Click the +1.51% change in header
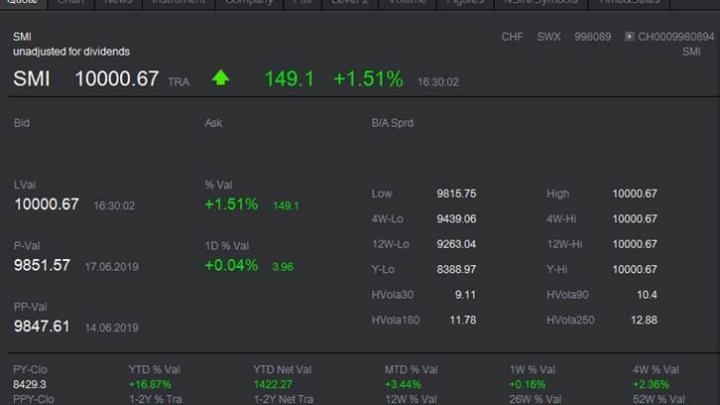Screen dimensions: 720x405 click(x=368, y=79)
